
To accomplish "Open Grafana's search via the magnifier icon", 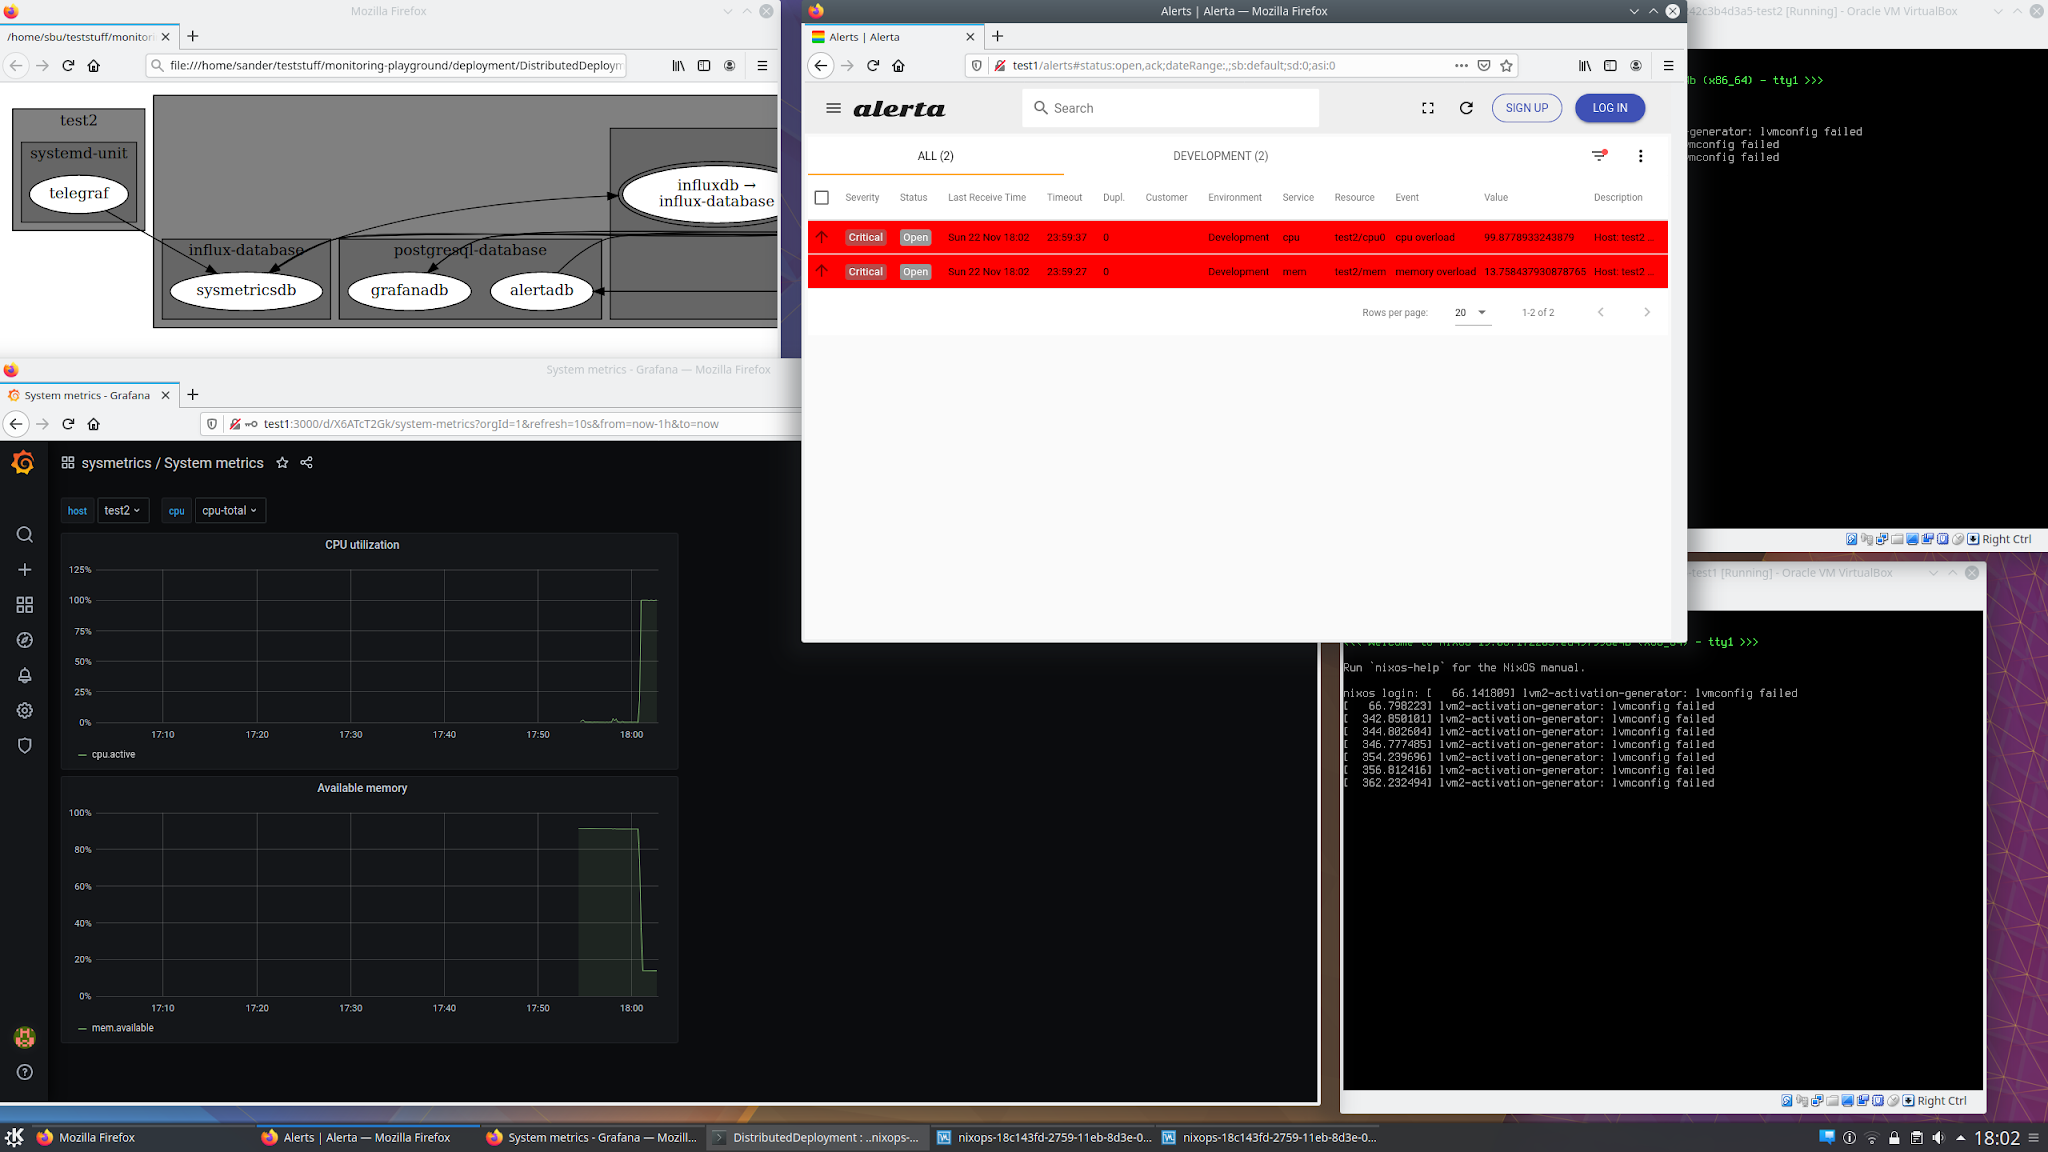I will pyautogui.click(x=24, y=534).
